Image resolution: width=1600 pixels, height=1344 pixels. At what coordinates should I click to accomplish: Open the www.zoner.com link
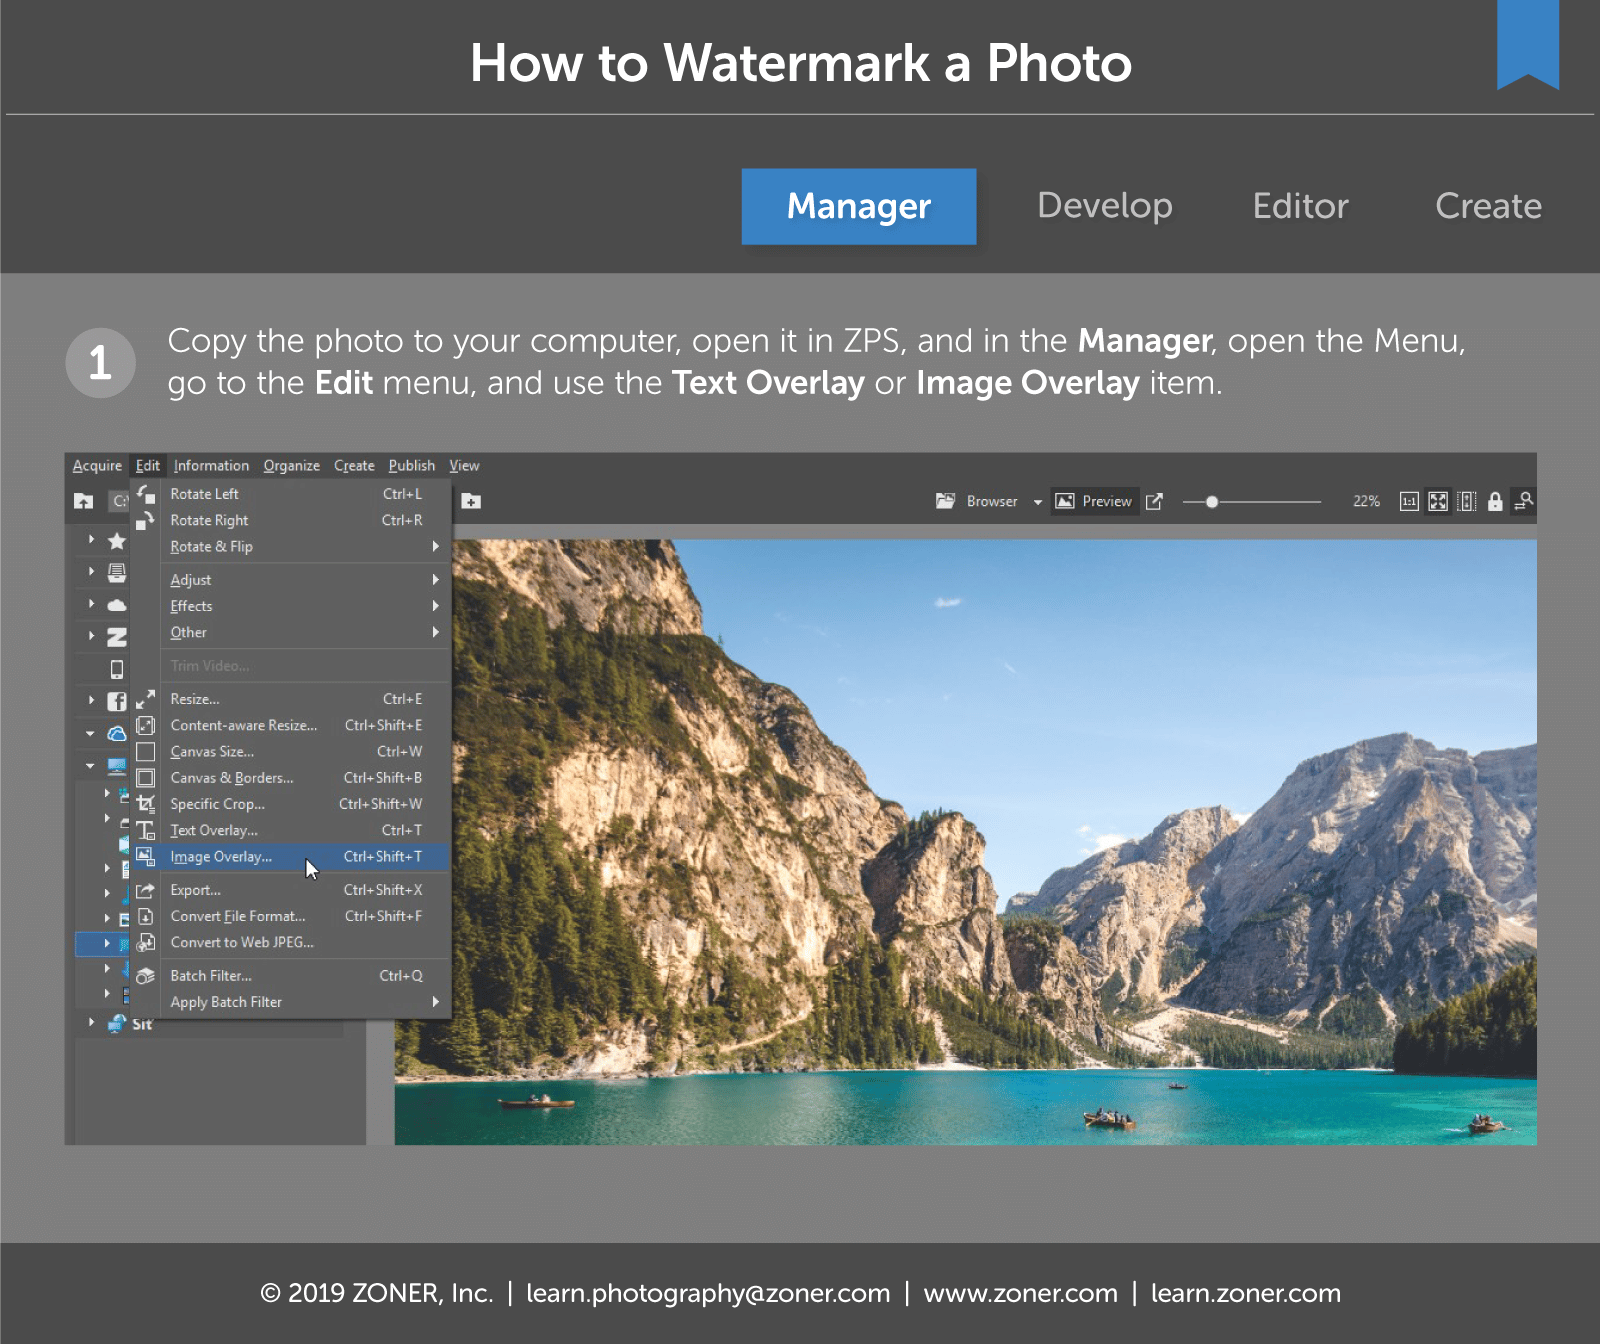tap(1020, 1293)
